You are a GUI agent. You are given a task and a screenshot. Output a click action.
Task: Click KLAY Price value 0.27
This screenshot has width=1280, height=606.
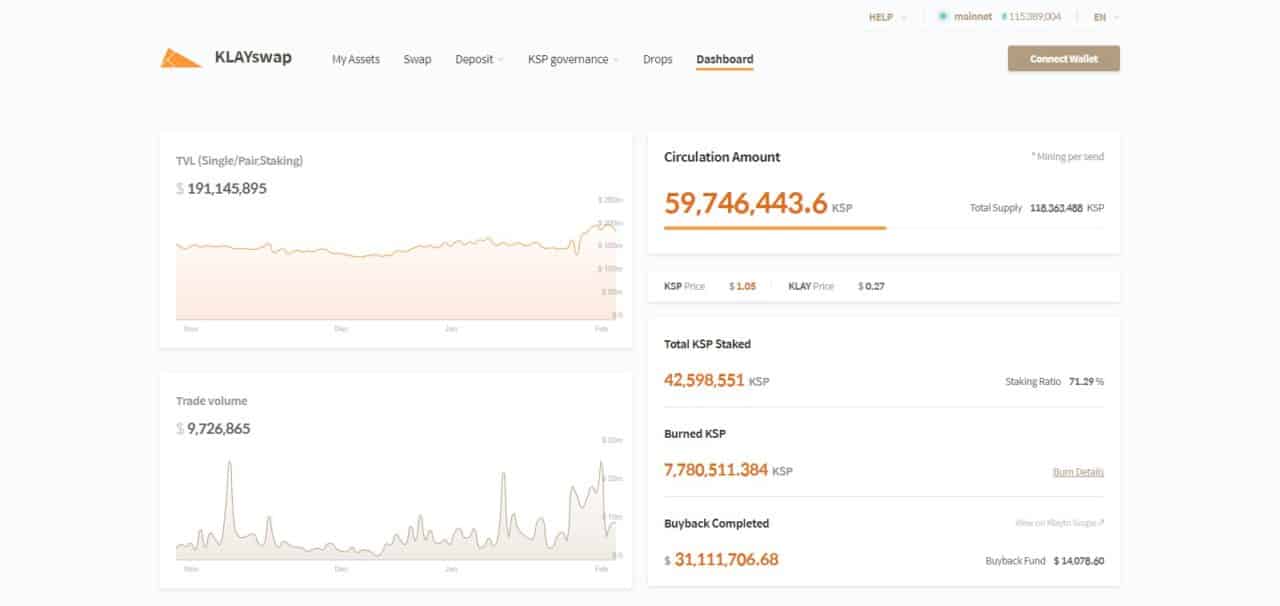tap(876, 286)
